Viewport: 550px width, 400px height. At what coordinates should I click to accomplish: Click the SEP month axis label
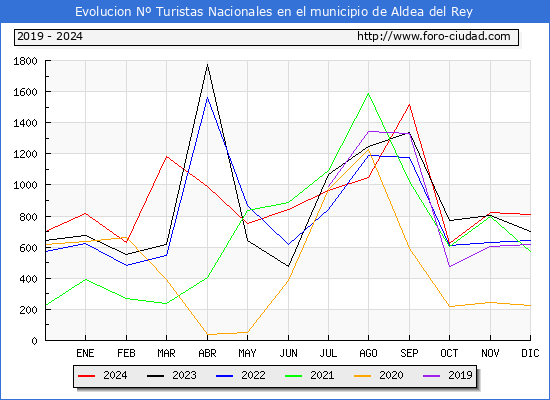[409, 353]
